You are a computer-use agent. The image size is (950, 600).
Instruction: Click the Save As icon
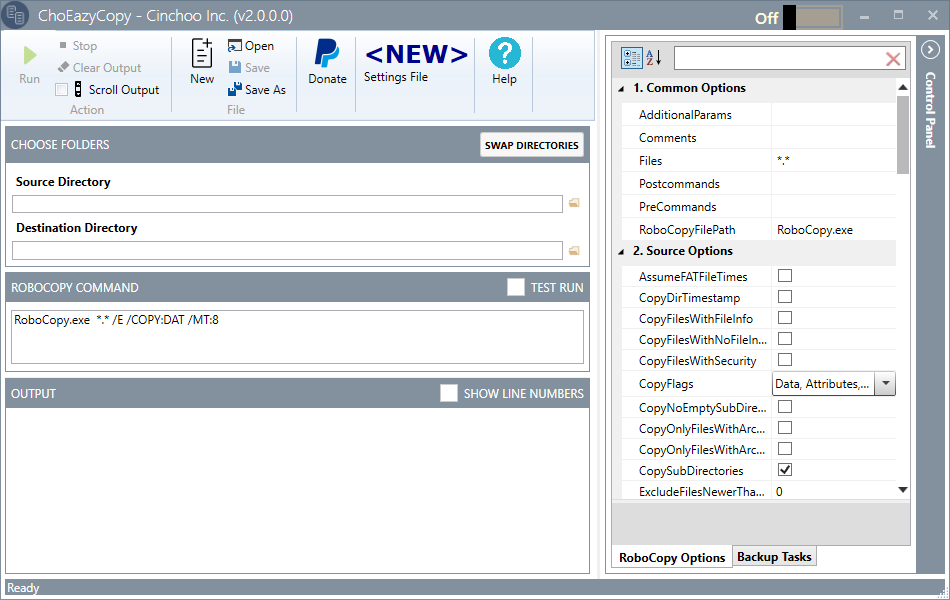point(234,89)
